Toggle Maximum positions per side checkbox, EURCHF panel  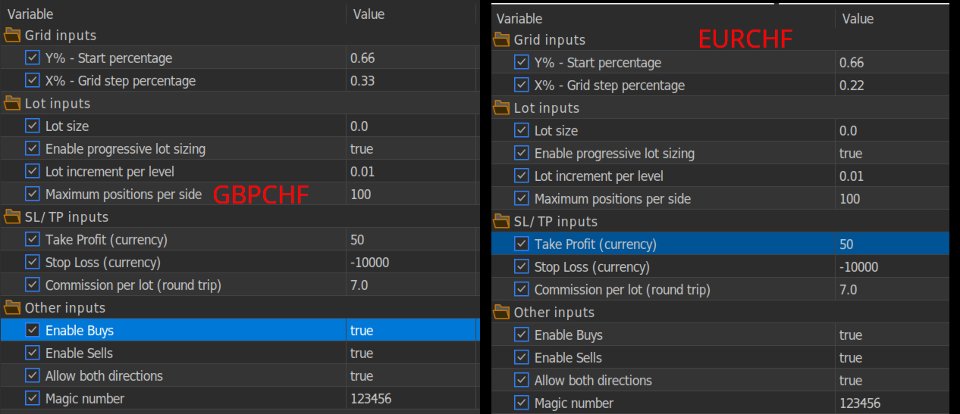click(521, 198)
